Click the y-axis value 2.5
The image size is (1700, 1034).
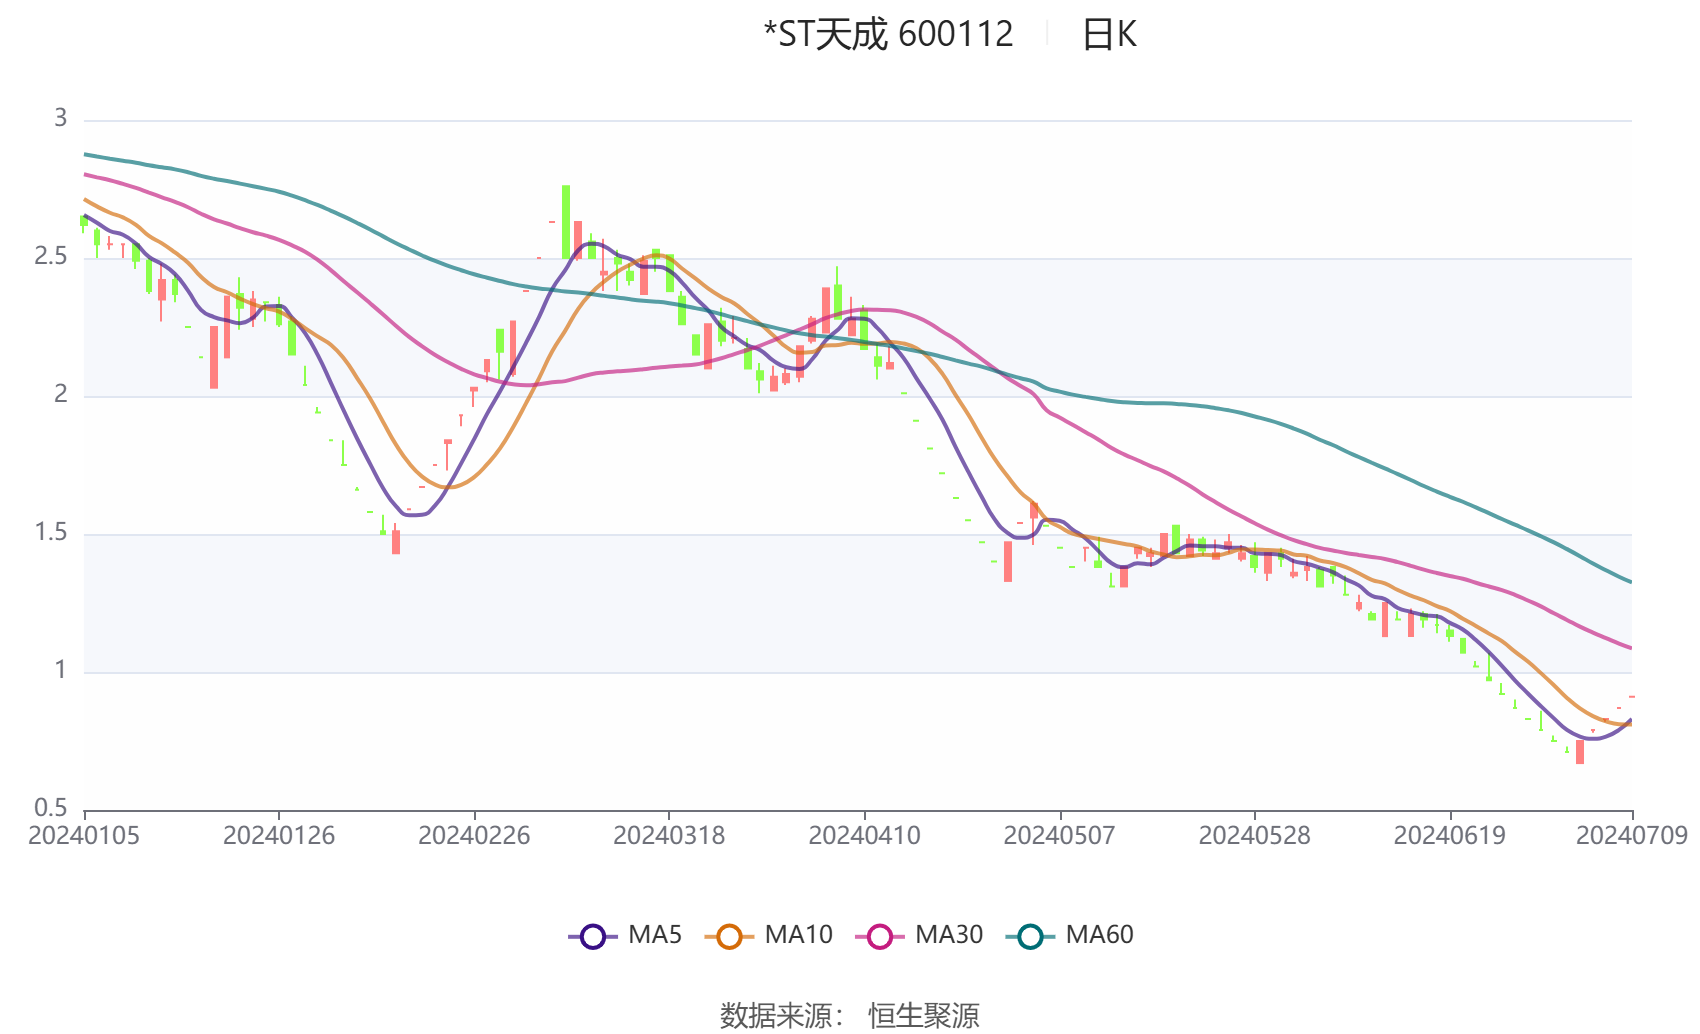point(51,256)
